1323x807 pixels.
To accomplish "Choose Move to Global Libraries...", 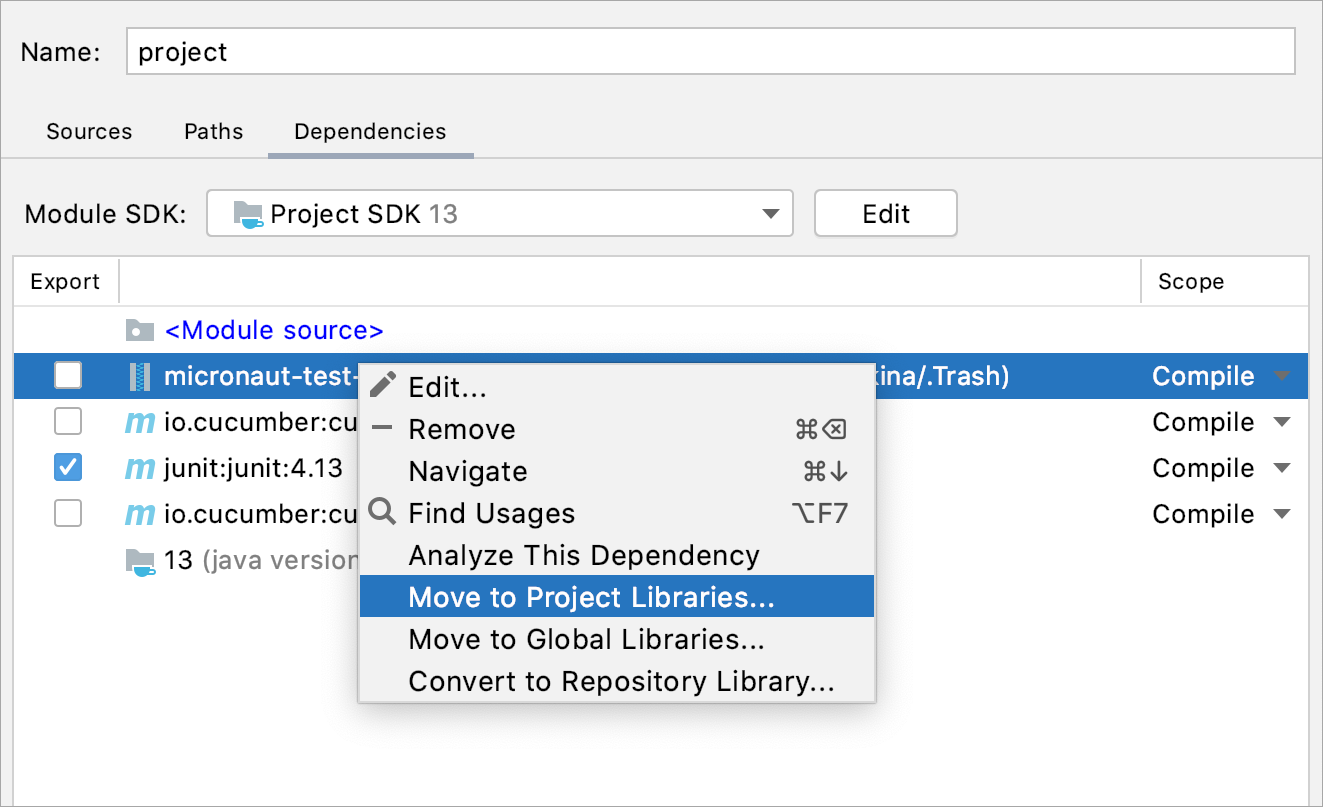I will (617, 639).
